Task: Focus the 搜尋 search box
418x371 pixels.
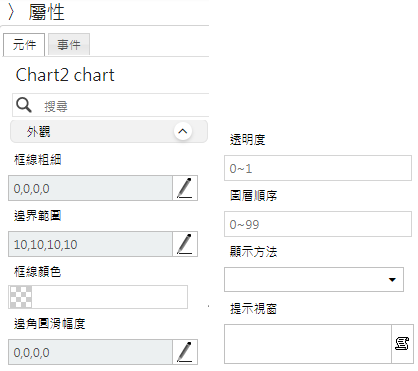Action: [123, 106]
